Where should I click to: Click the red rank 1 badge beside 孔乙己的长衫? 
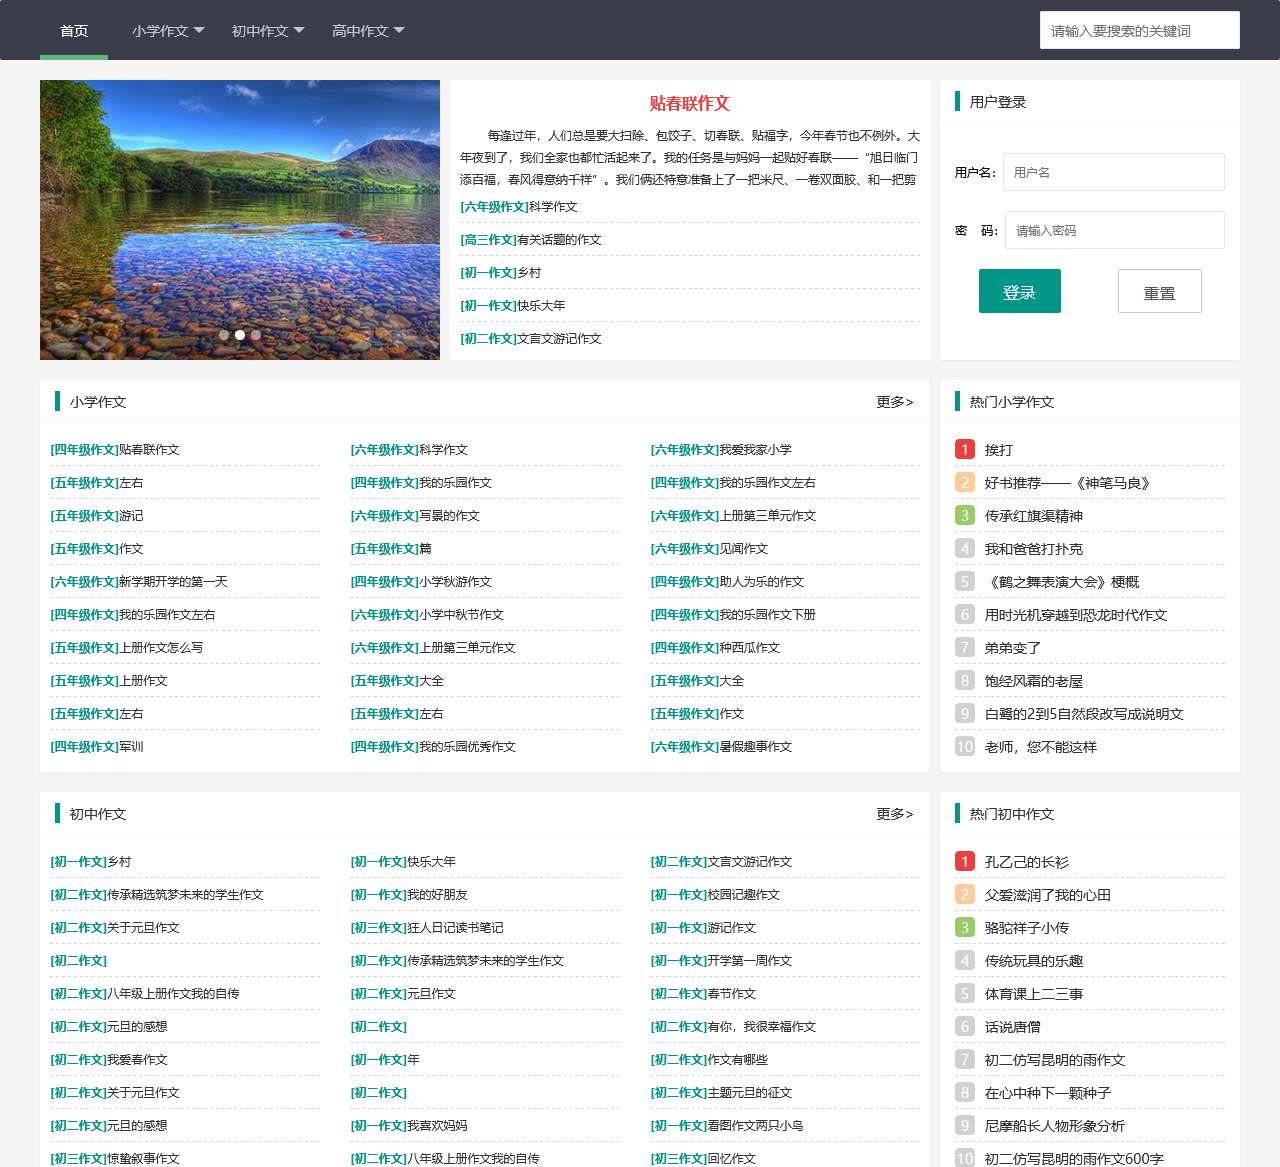[964, 862]
